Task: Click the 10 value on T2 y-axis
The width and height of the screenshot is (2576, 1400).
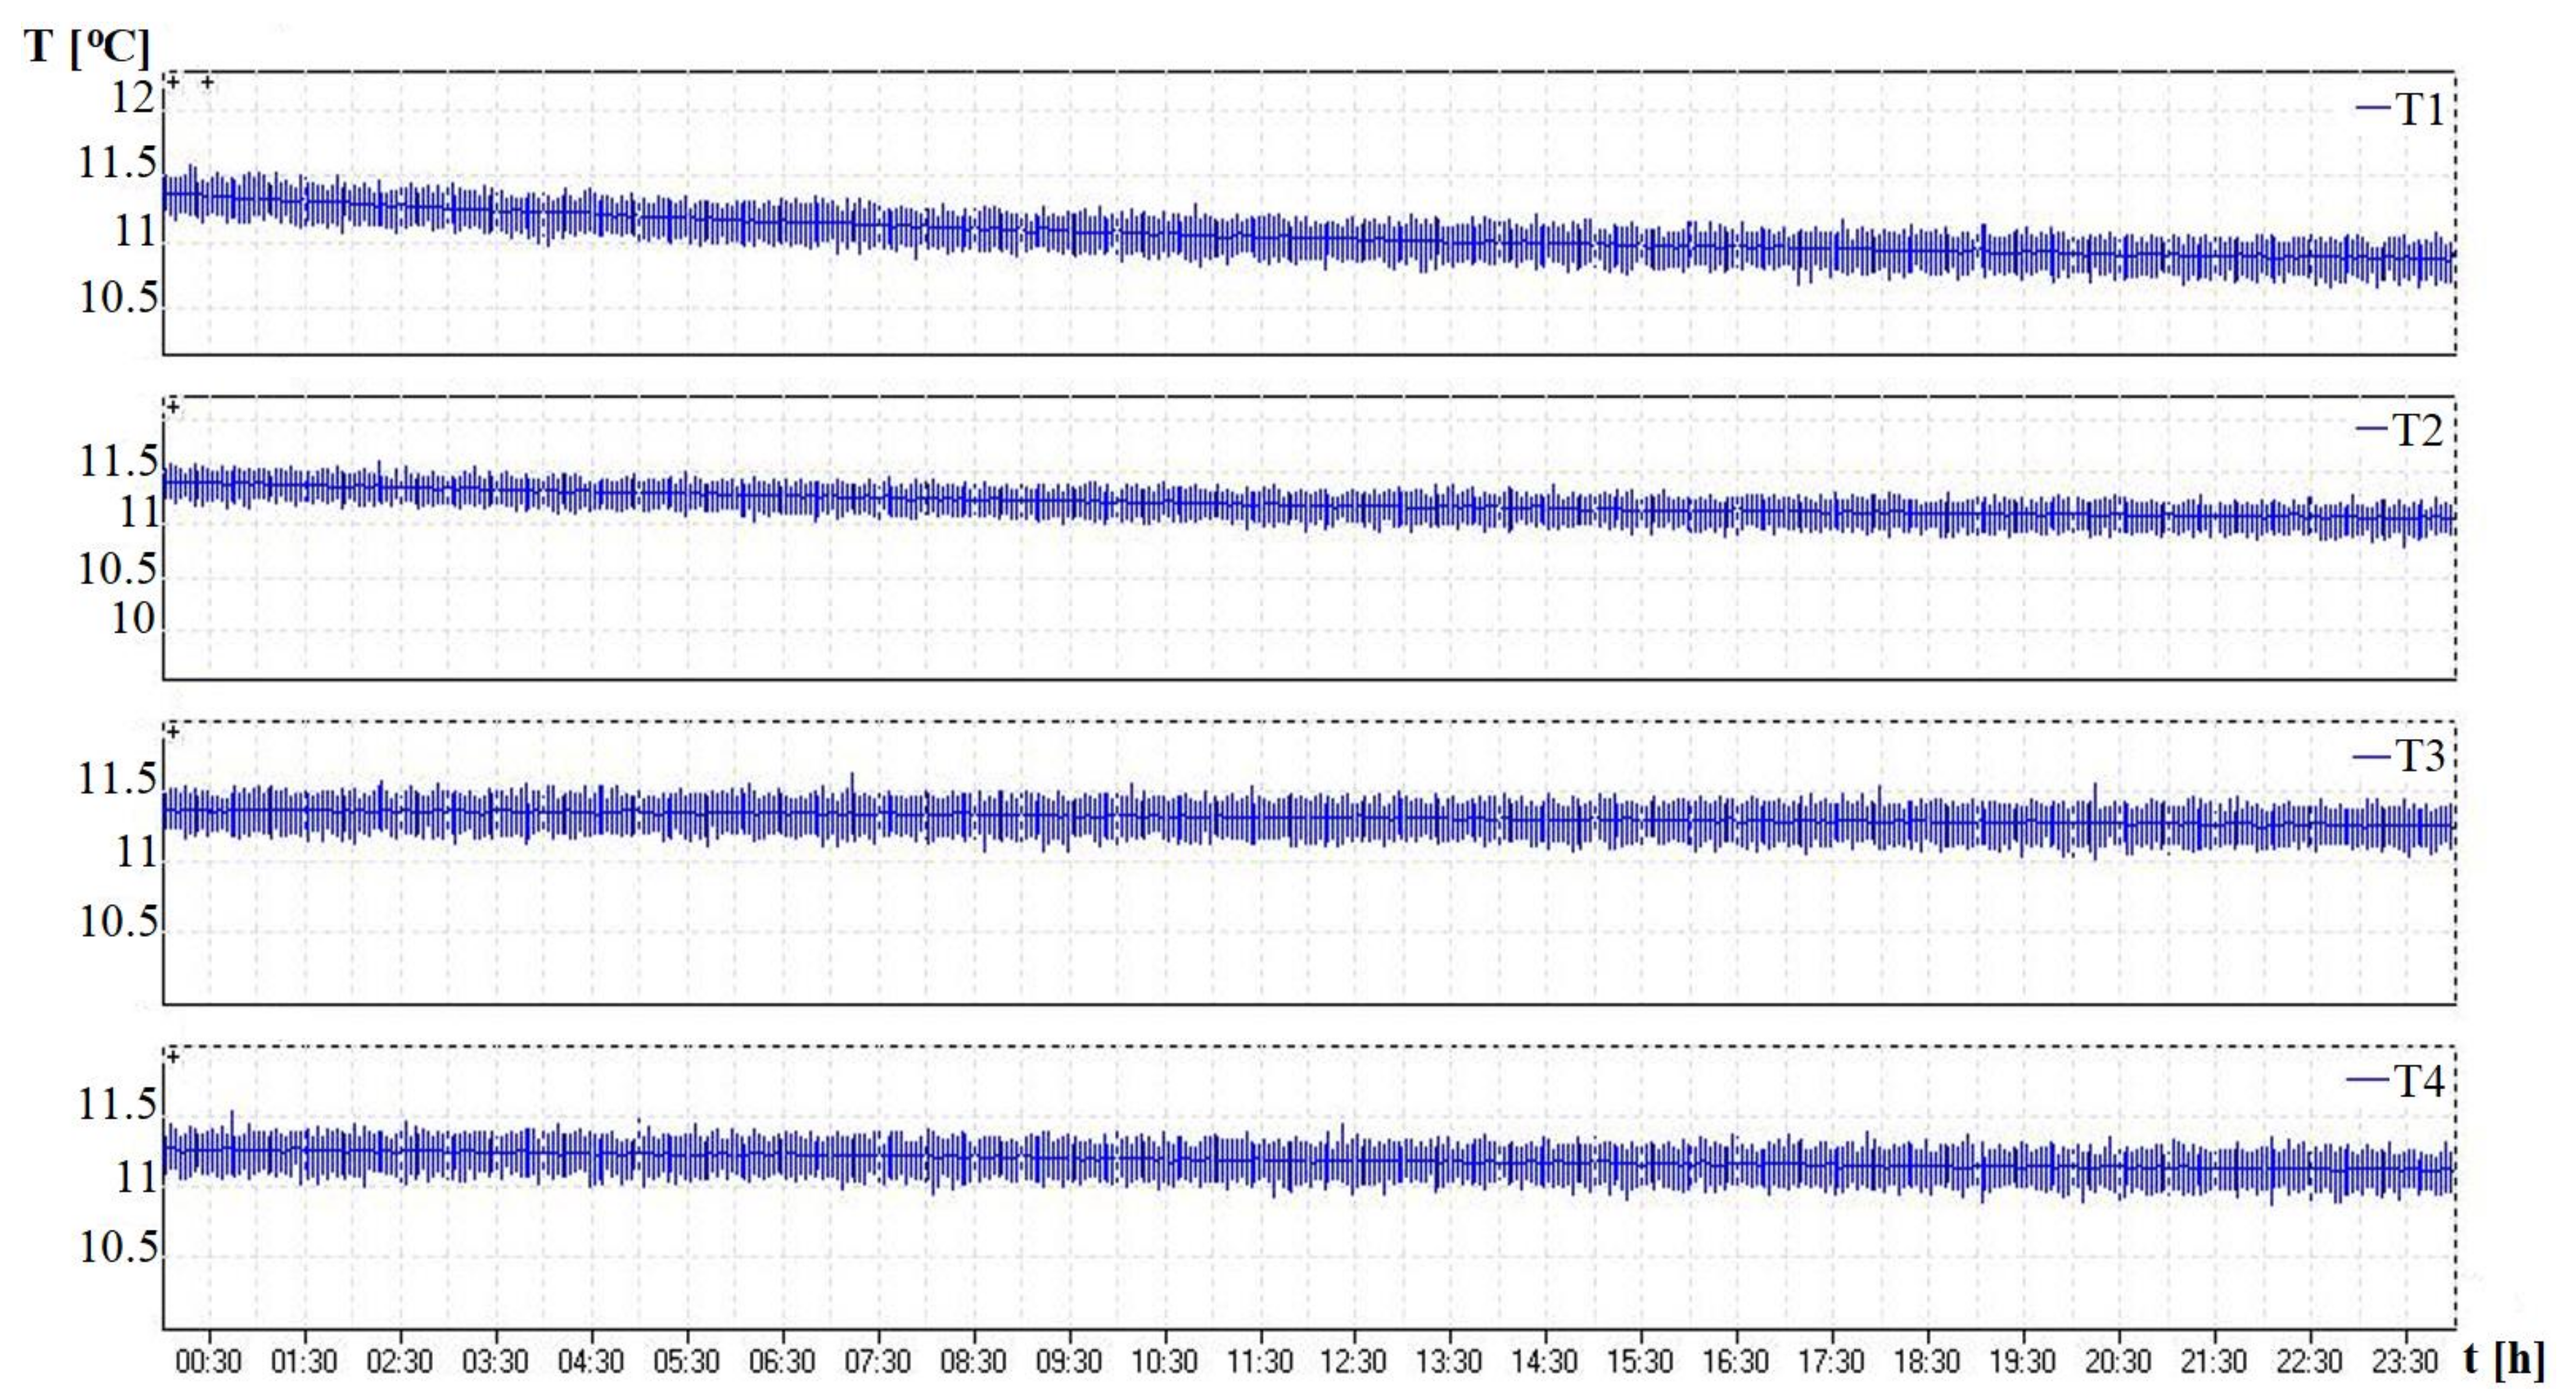Action: [x=134, y=619]
